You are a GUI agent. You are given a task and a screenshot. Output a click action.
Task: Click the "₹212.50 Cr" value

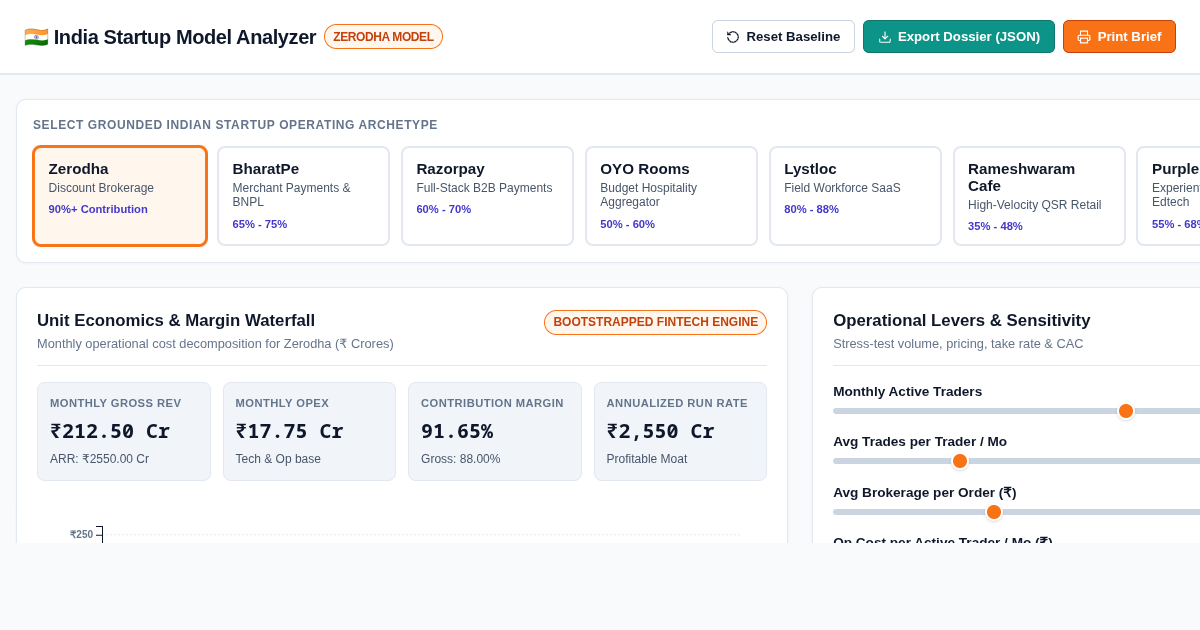(110, 431)
